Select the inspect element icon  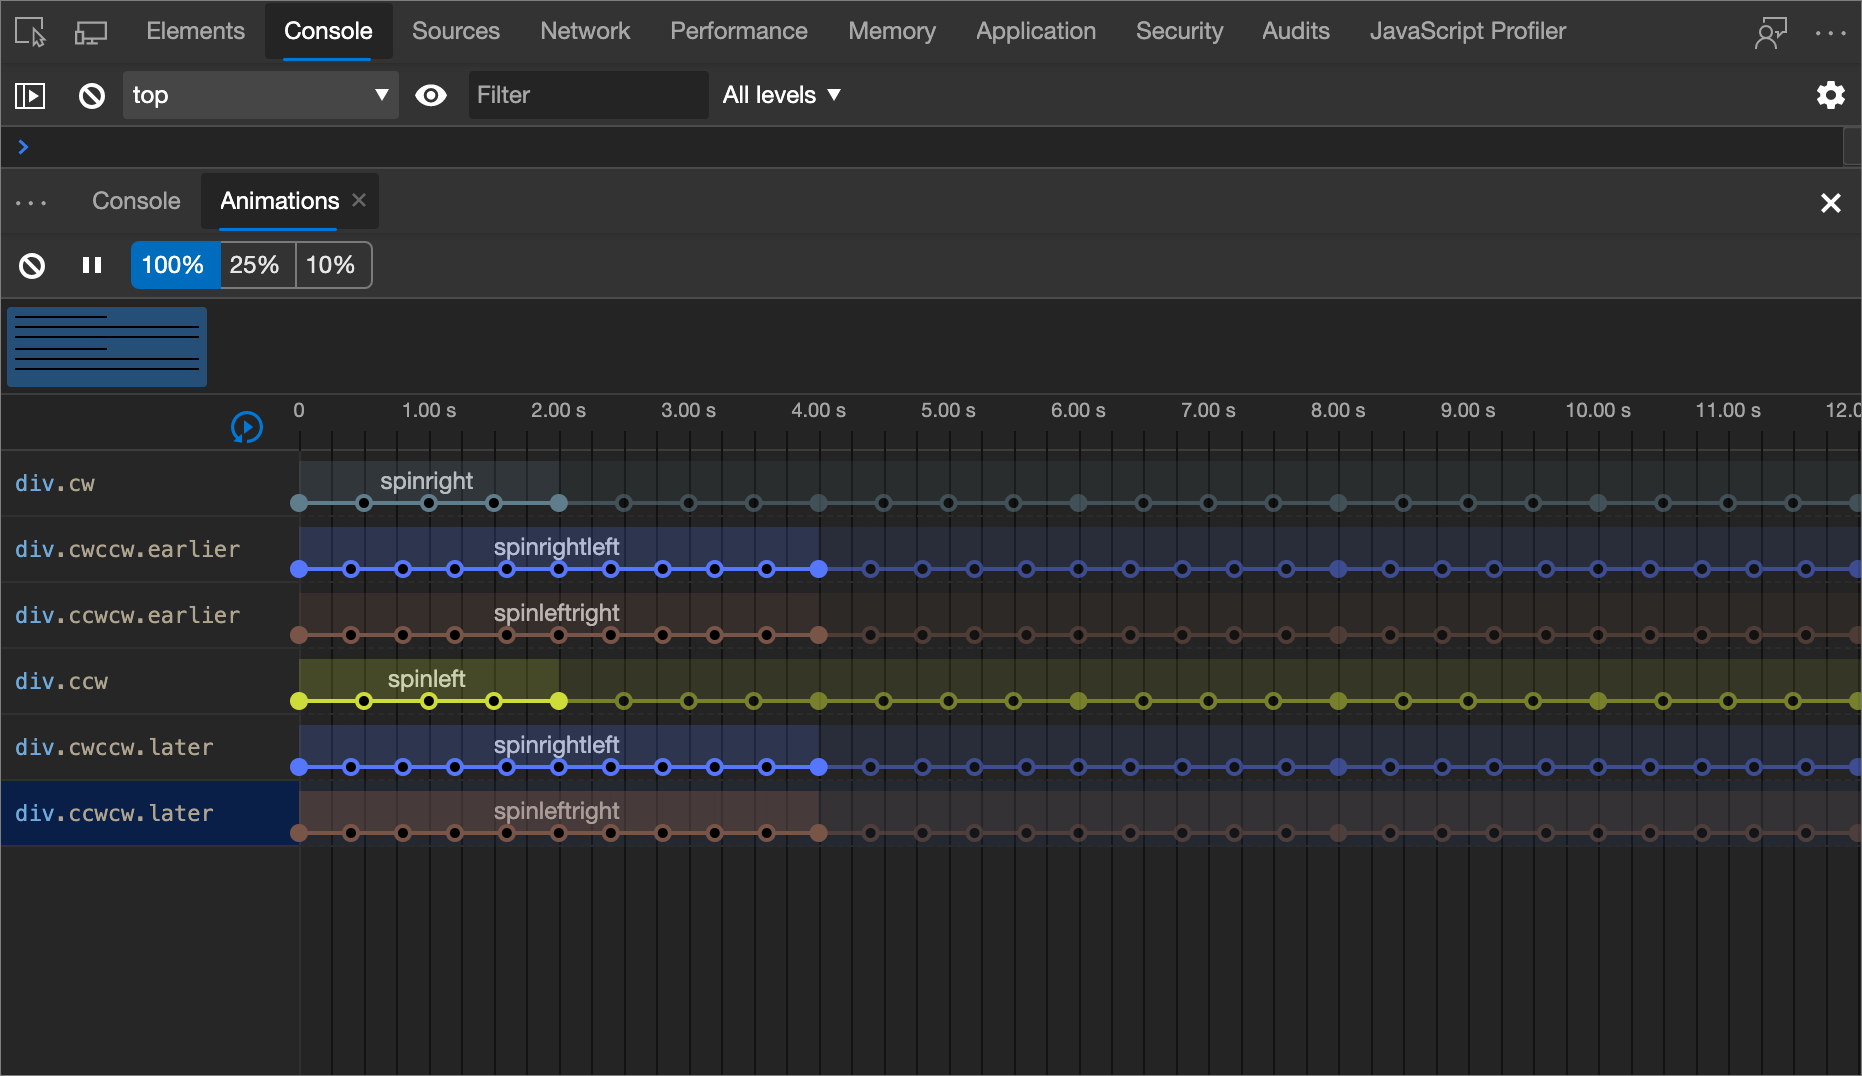(29, 31)
